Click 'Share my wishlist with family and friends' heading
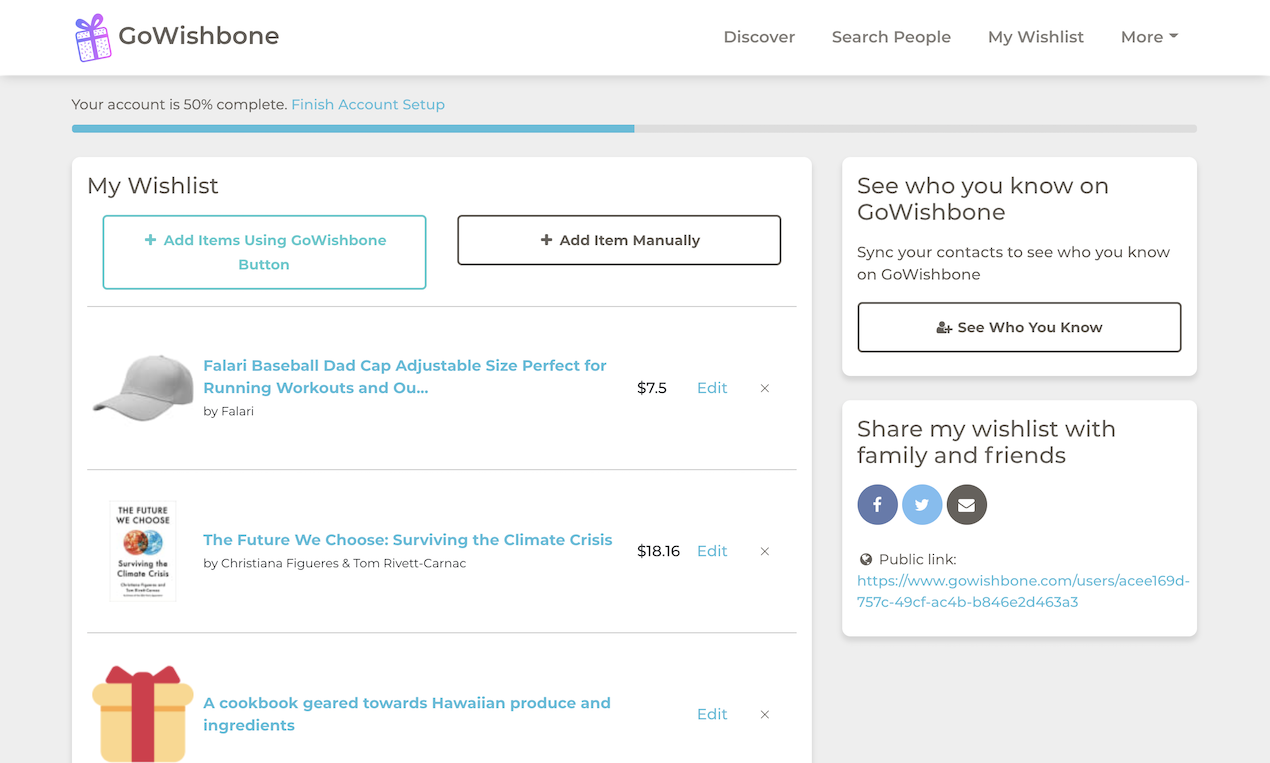Image resolution: width=1270 pixels, height=763 pixels. coord(986,442)
